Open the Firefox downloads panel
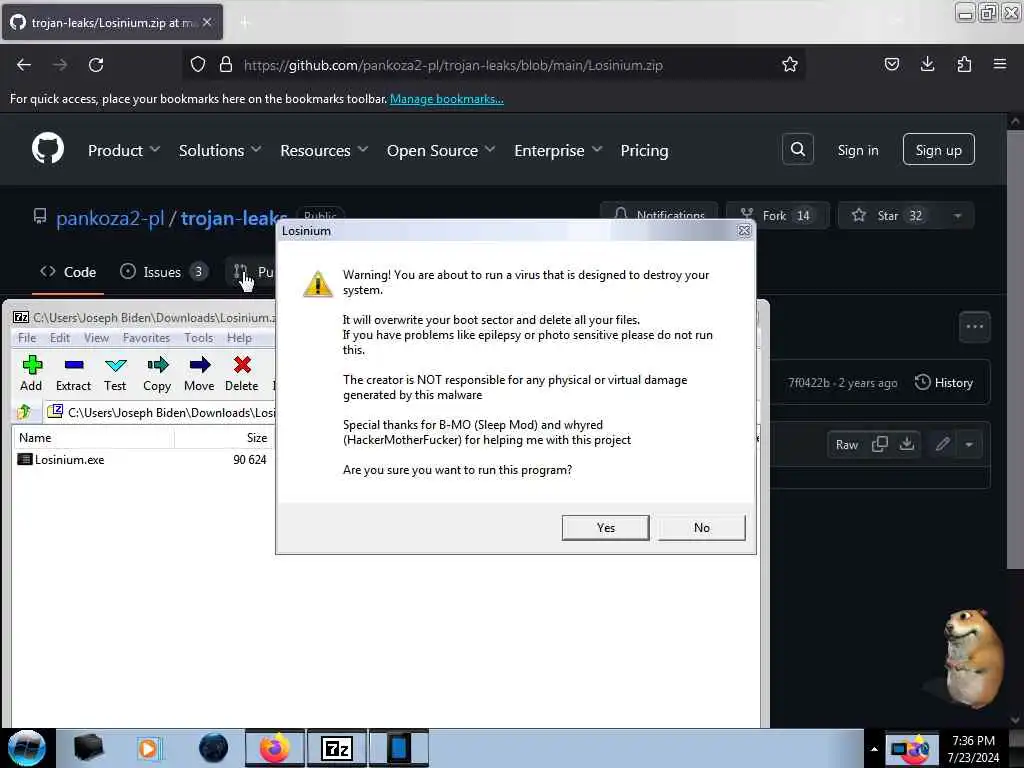 (927, 64)
